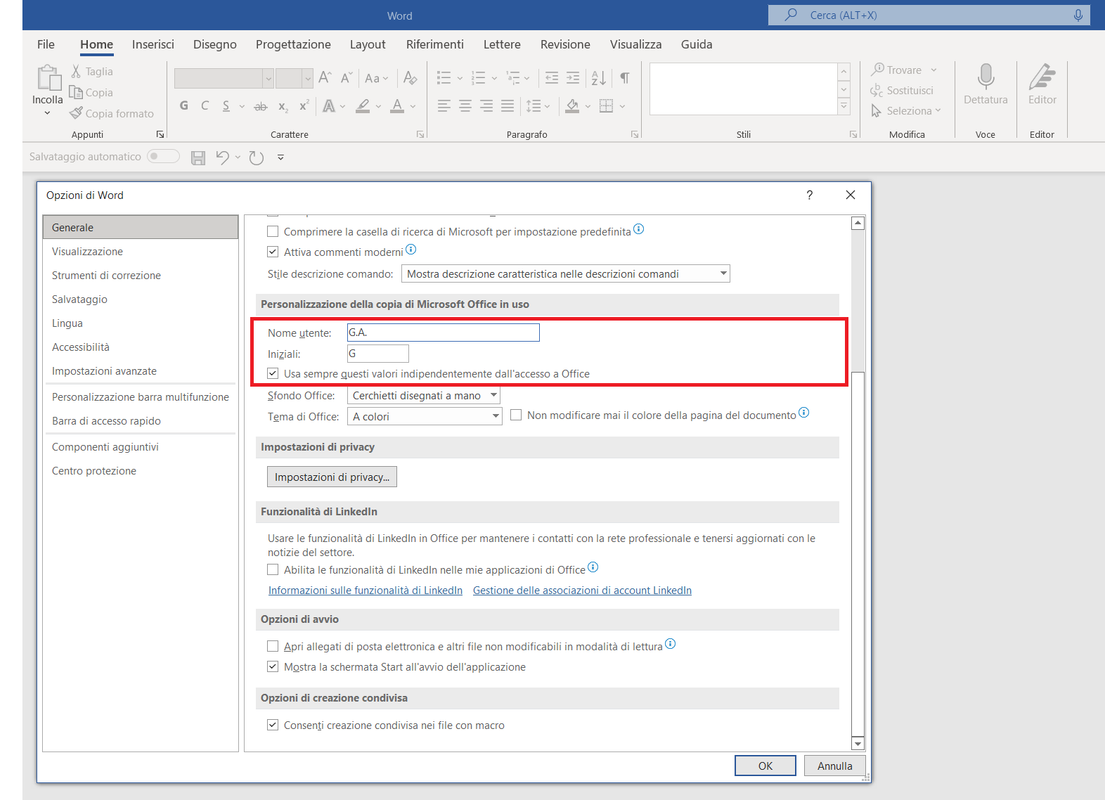Open the borders dropdown arrow

point(622,106)
